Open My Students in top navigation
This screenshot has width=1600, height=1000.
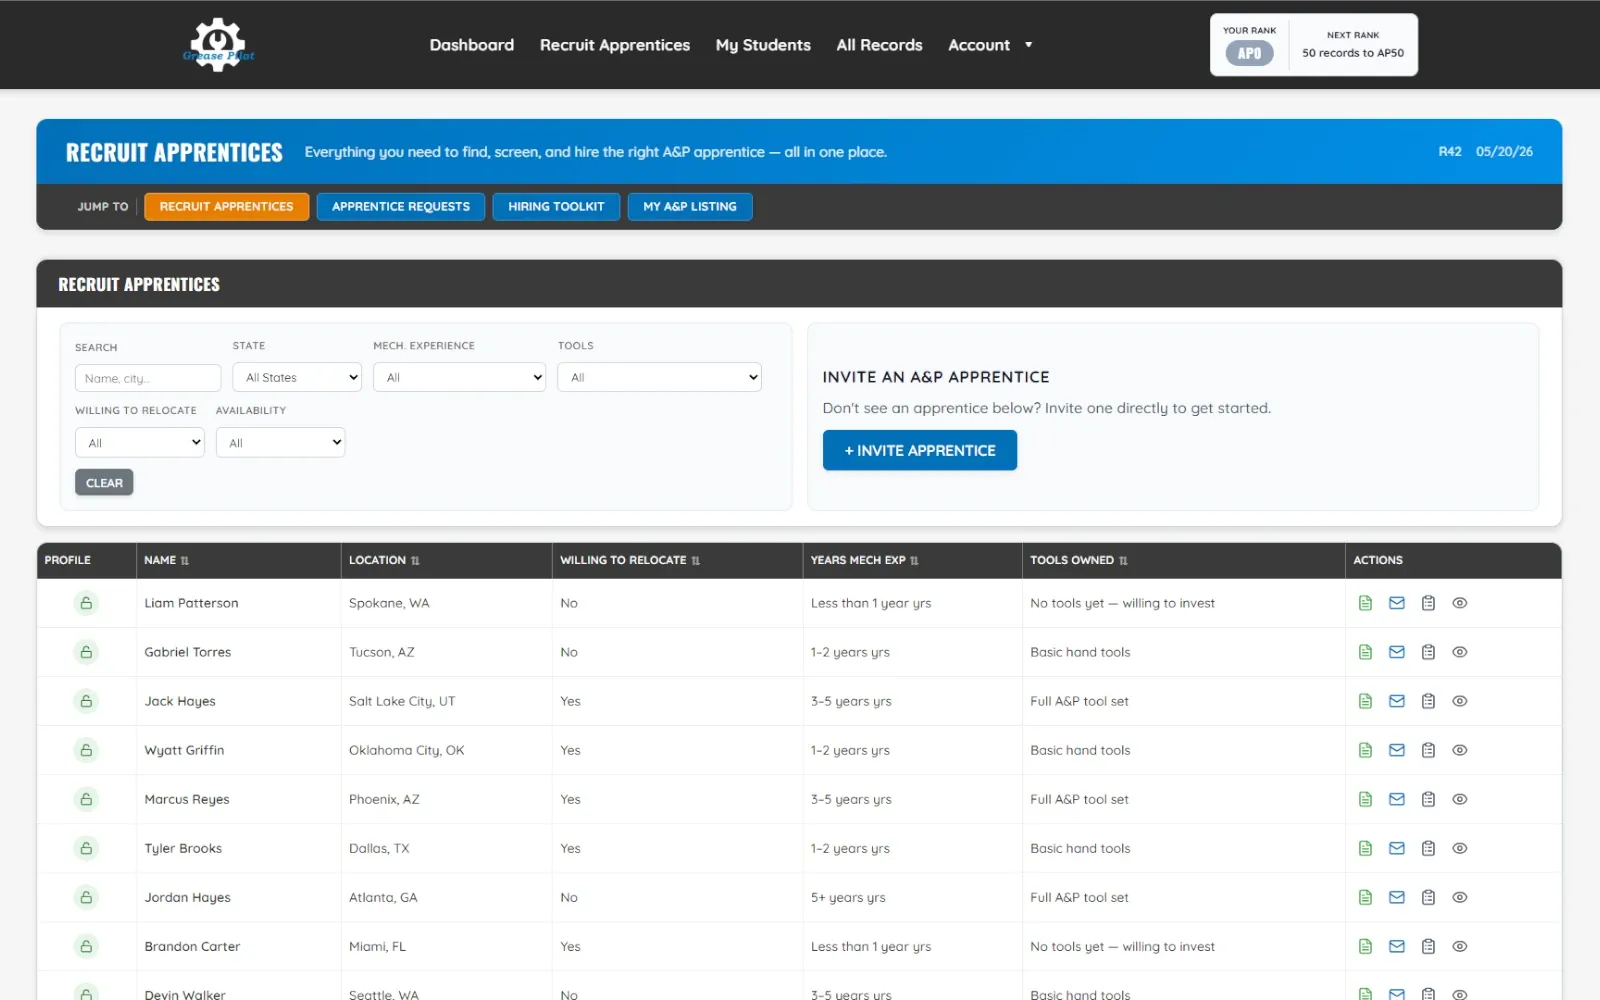click(x=763, y=45)
